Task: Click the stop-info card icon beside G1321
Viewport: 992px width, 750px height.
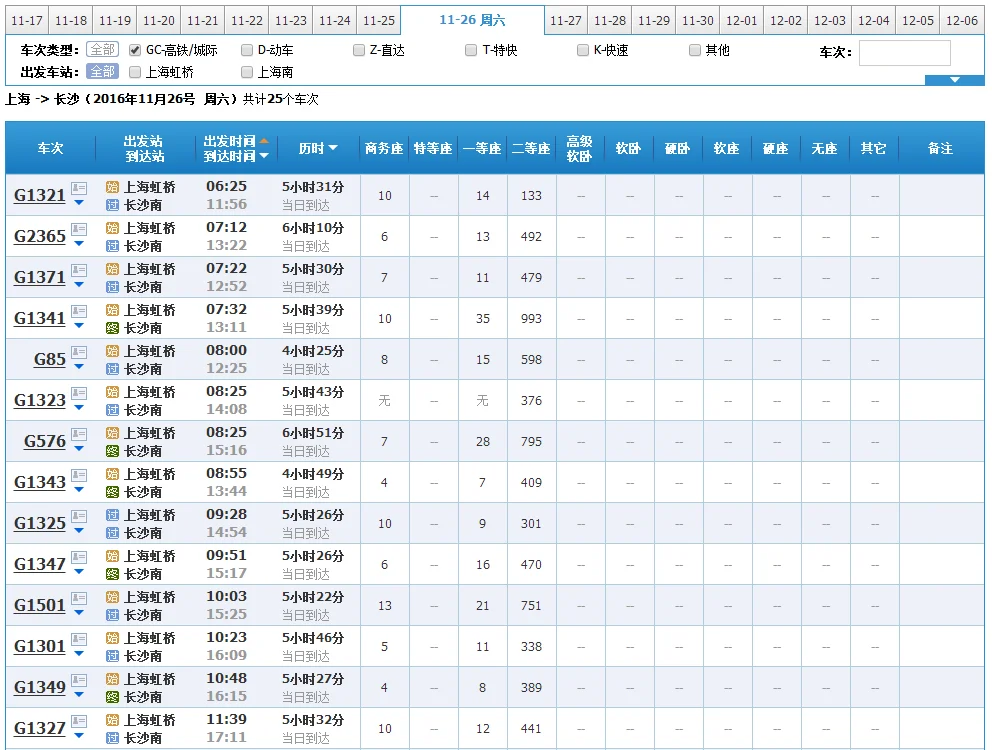Action: pyautogui.click(x=80, y=188)
